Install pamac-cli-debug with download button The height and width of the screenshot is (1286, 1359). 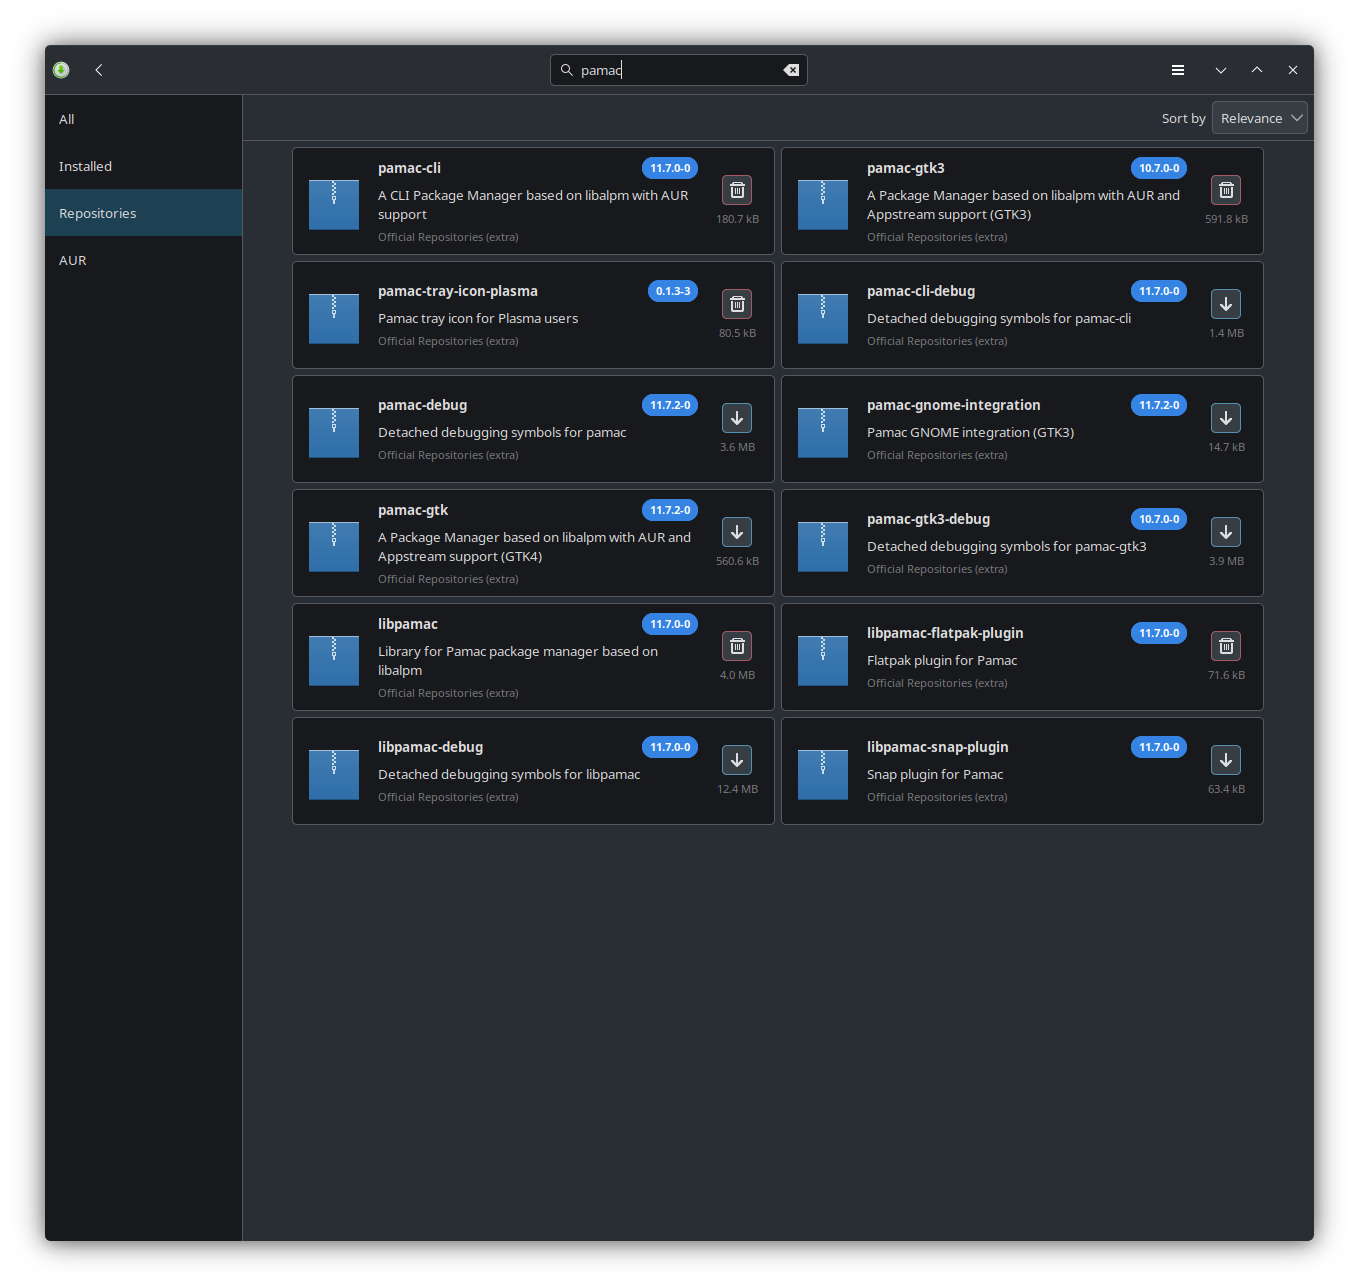pos(1226,304)
